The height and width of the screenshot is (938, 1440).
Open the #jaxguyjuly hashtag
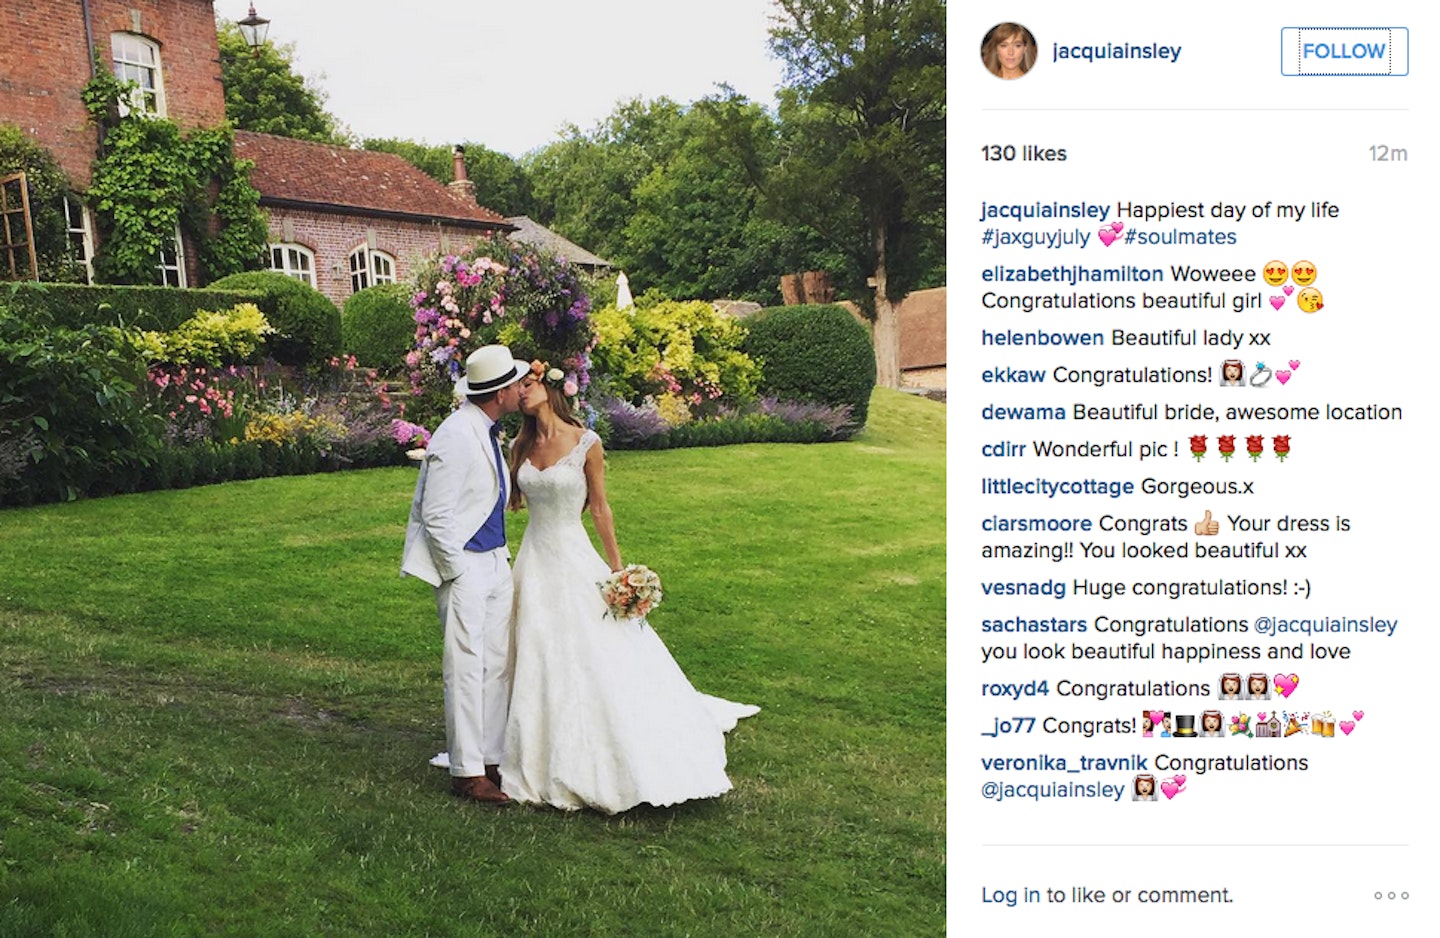click(1036, 237)
